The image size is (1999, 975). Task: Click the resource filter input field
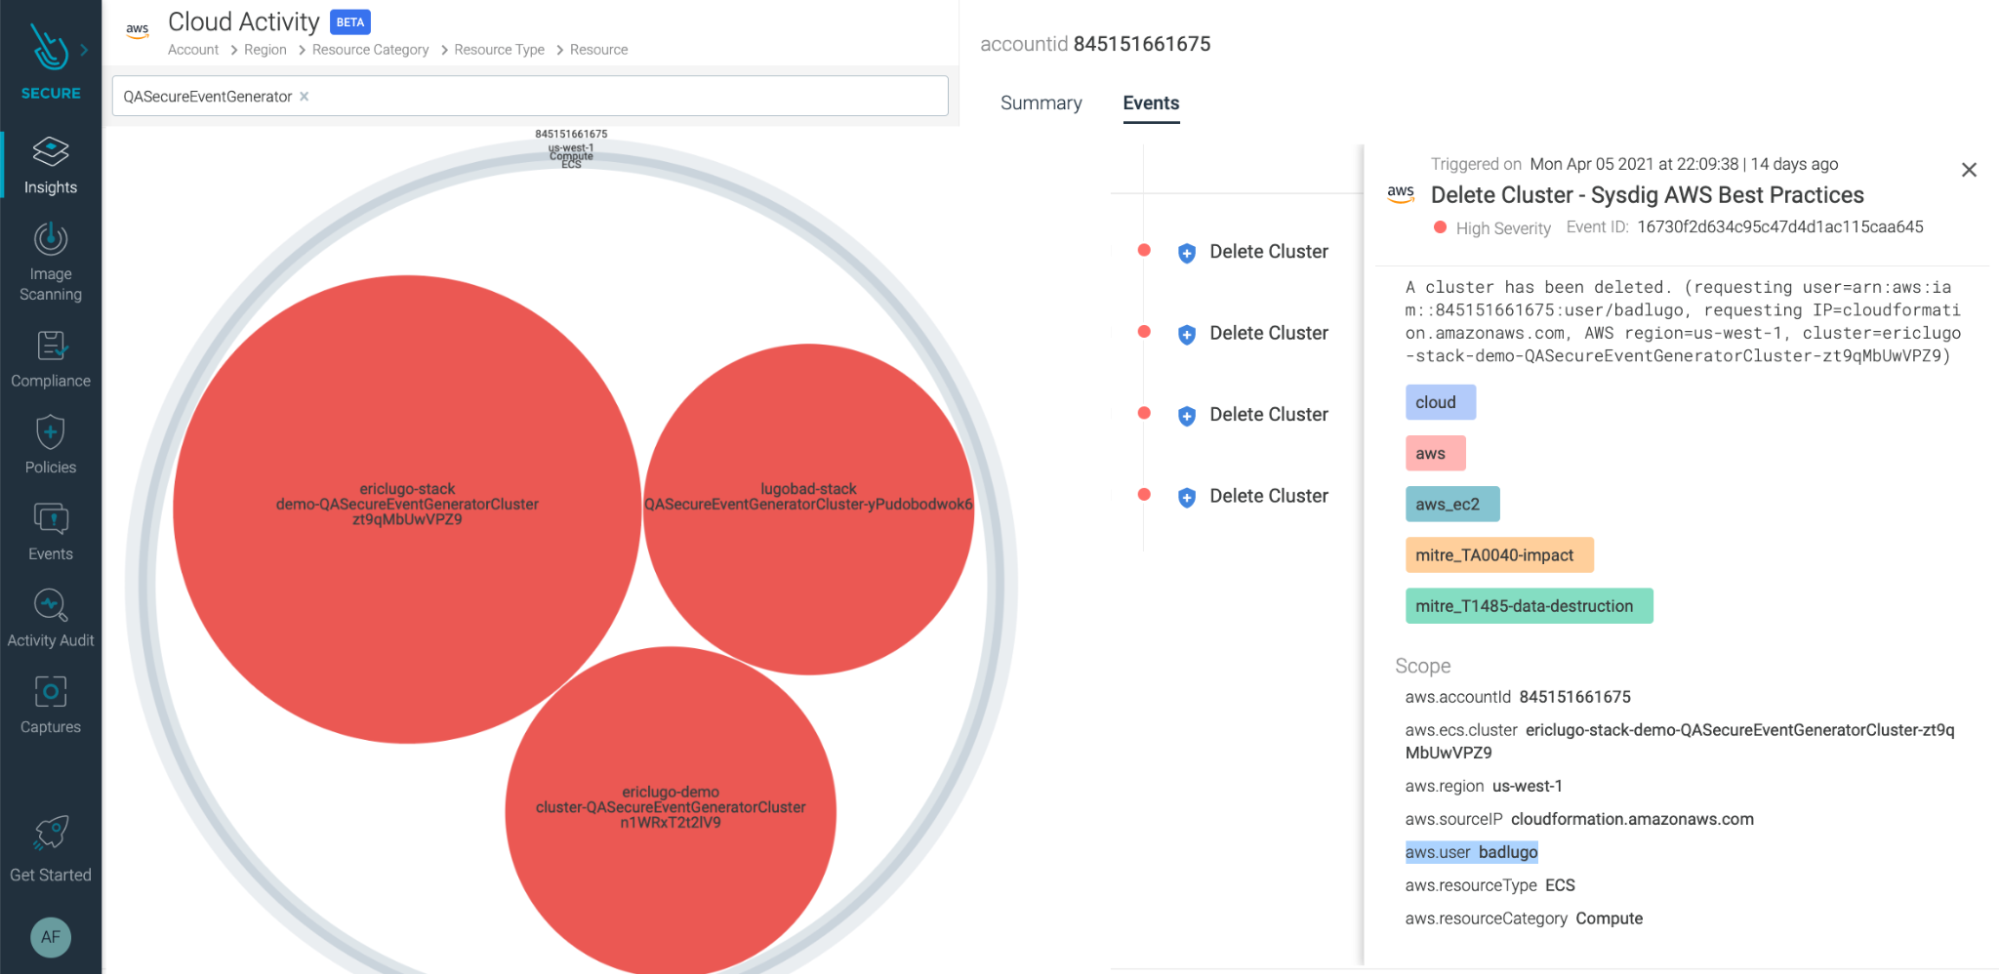[x=530, y=96]
